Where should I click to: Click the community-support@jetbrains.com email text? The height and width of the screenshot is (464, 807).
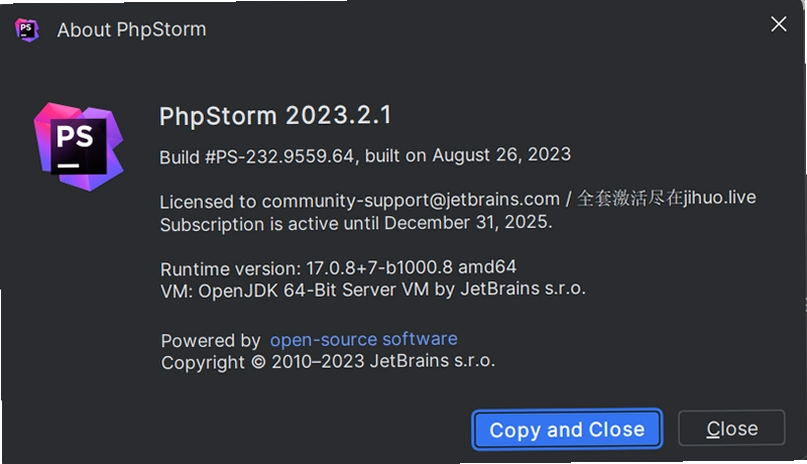410,200
